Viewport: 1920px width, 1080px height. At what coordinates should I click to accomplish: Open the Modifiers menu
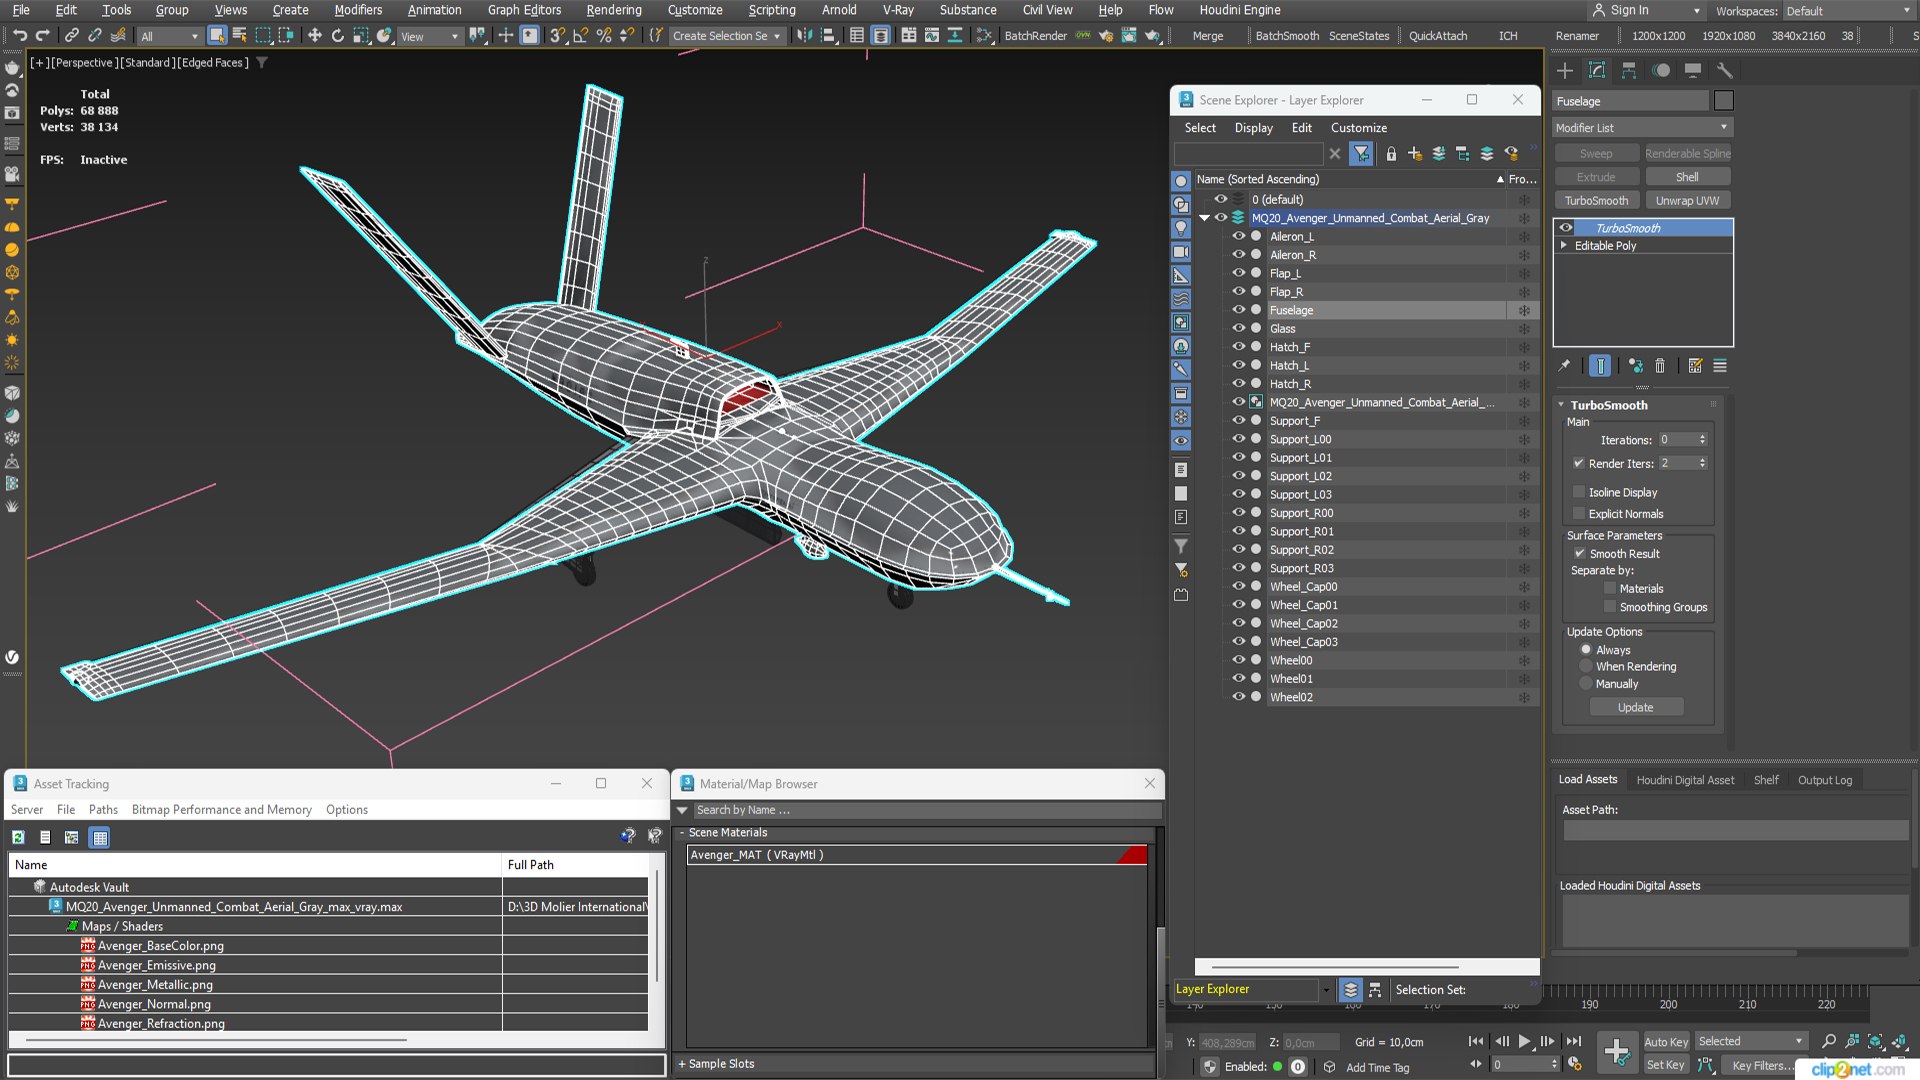coord(358,10)
